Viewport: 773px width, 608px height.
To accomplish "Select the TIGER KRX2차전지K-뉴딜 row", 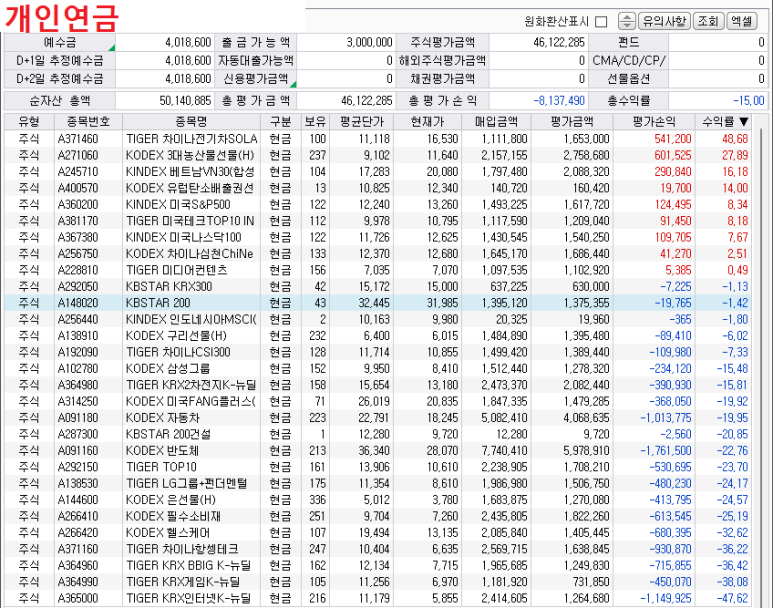I will pyautogui.click(x=378, y=385).
